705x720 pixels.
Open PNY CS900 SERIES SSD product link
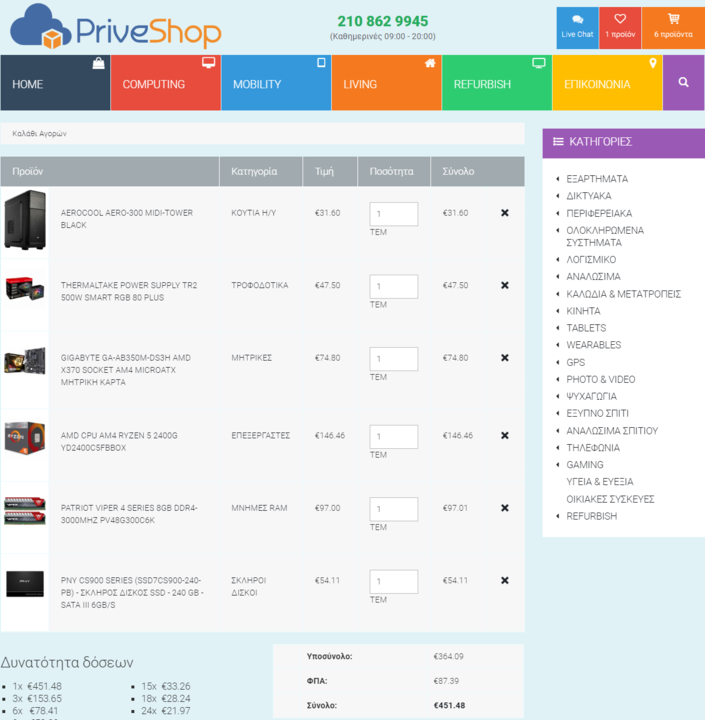[132, 593]
